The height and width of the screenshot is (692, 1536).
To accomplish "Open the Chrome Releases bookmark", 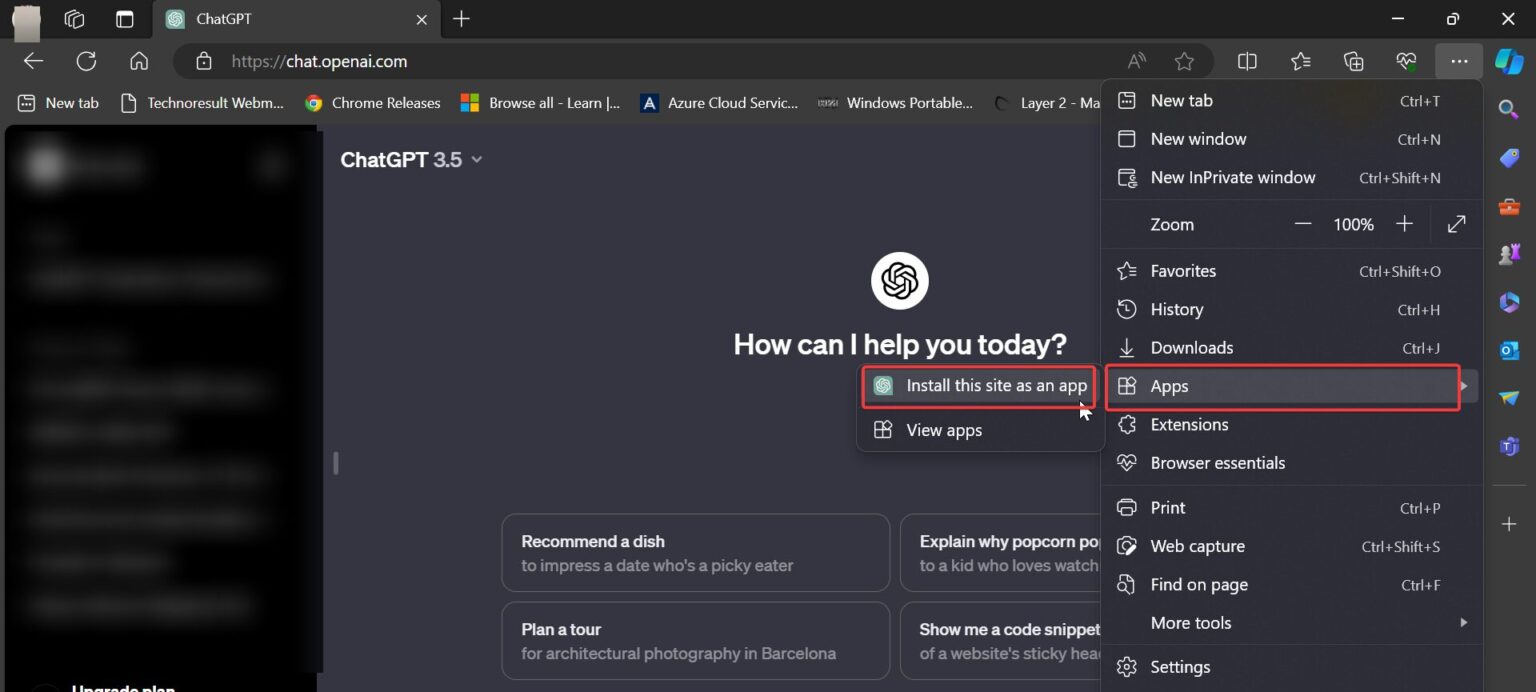I will (372, 102).
